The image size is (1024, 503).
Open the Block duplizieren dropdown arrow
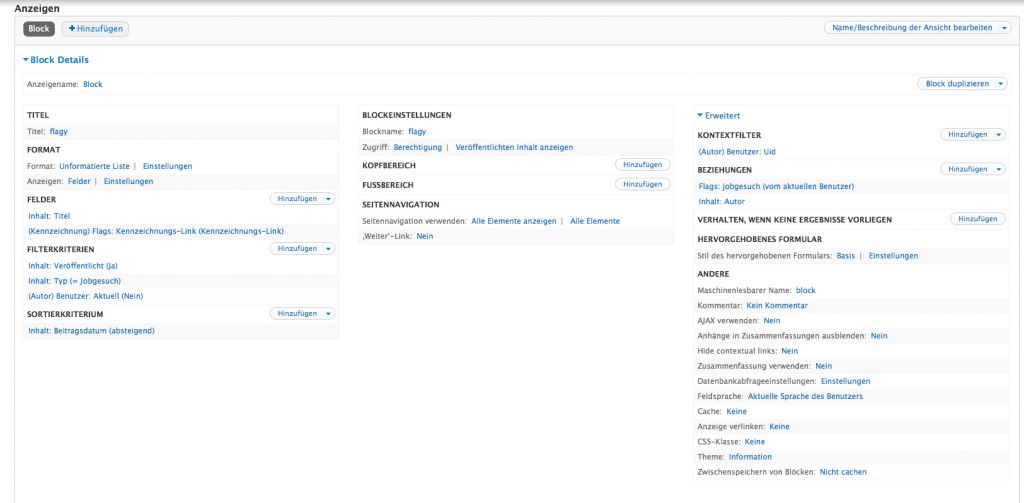point(1000,84)
